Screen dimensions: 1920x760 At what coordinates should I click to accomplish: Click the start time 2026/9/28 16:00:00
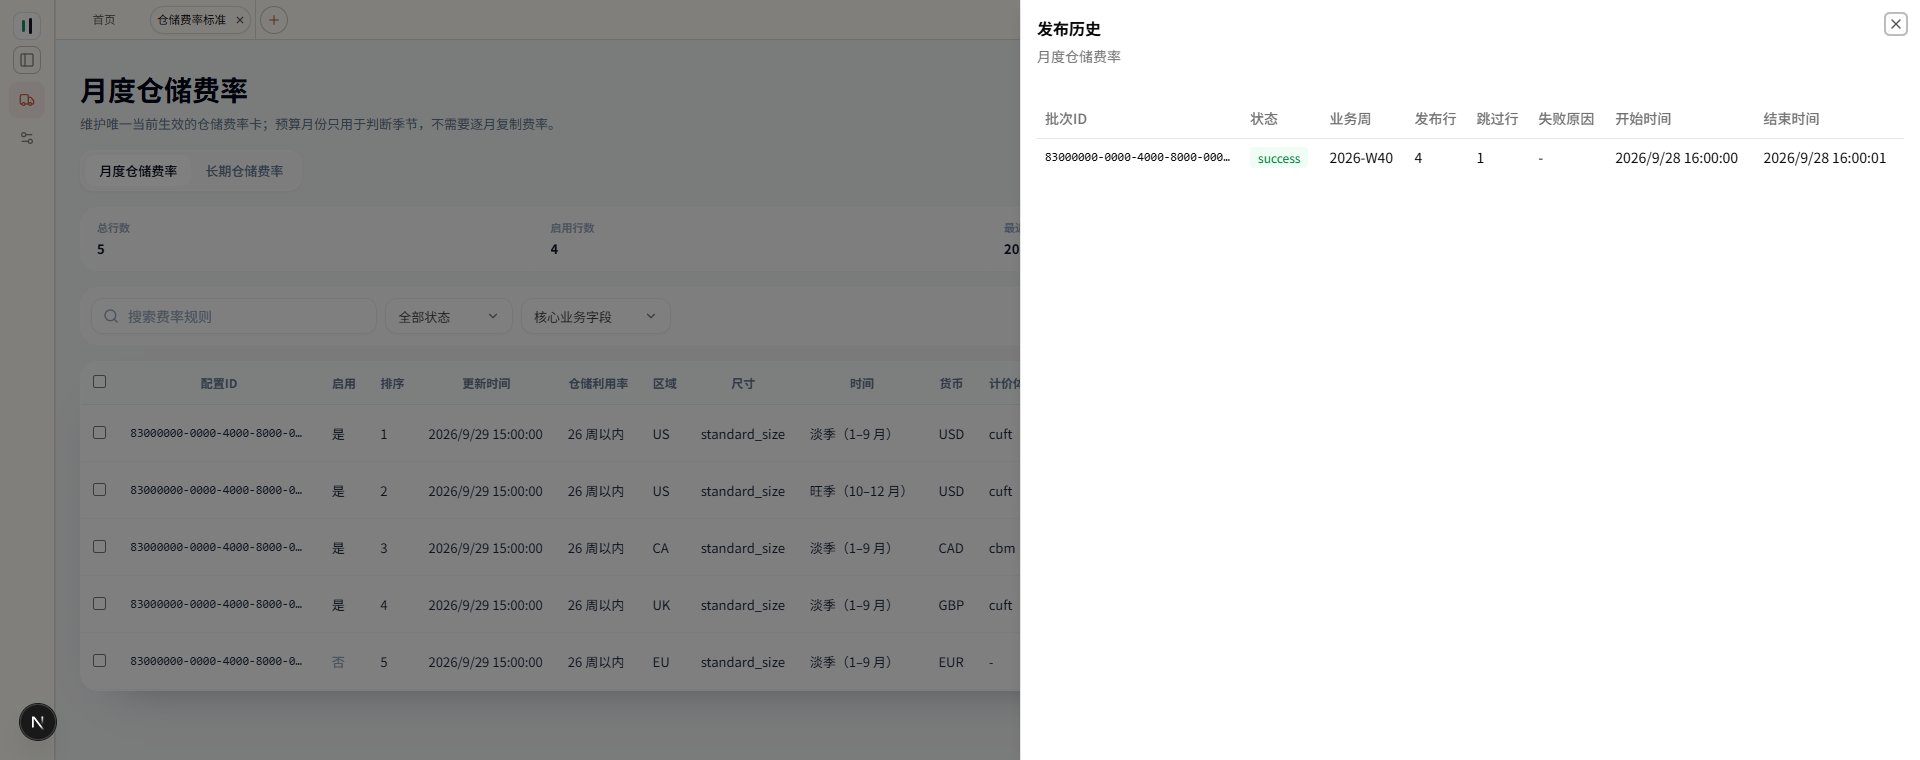click(x=1676, y=158)
